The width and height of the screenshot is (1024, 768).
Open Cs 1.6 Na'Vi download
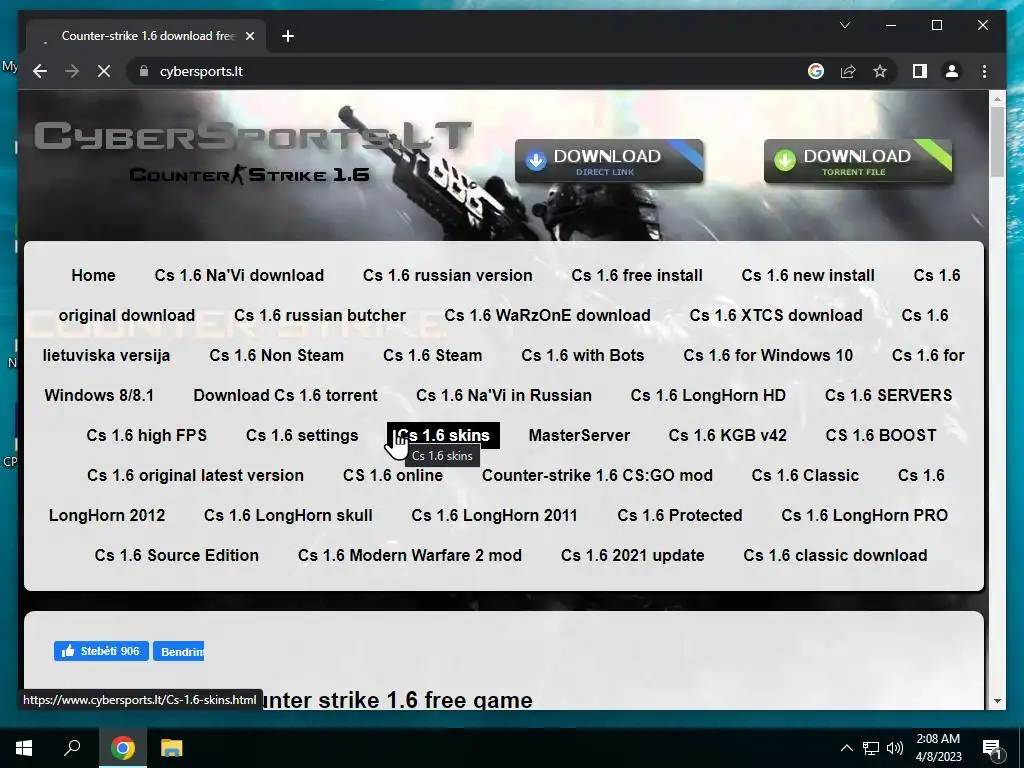click(x=239, y=276)
